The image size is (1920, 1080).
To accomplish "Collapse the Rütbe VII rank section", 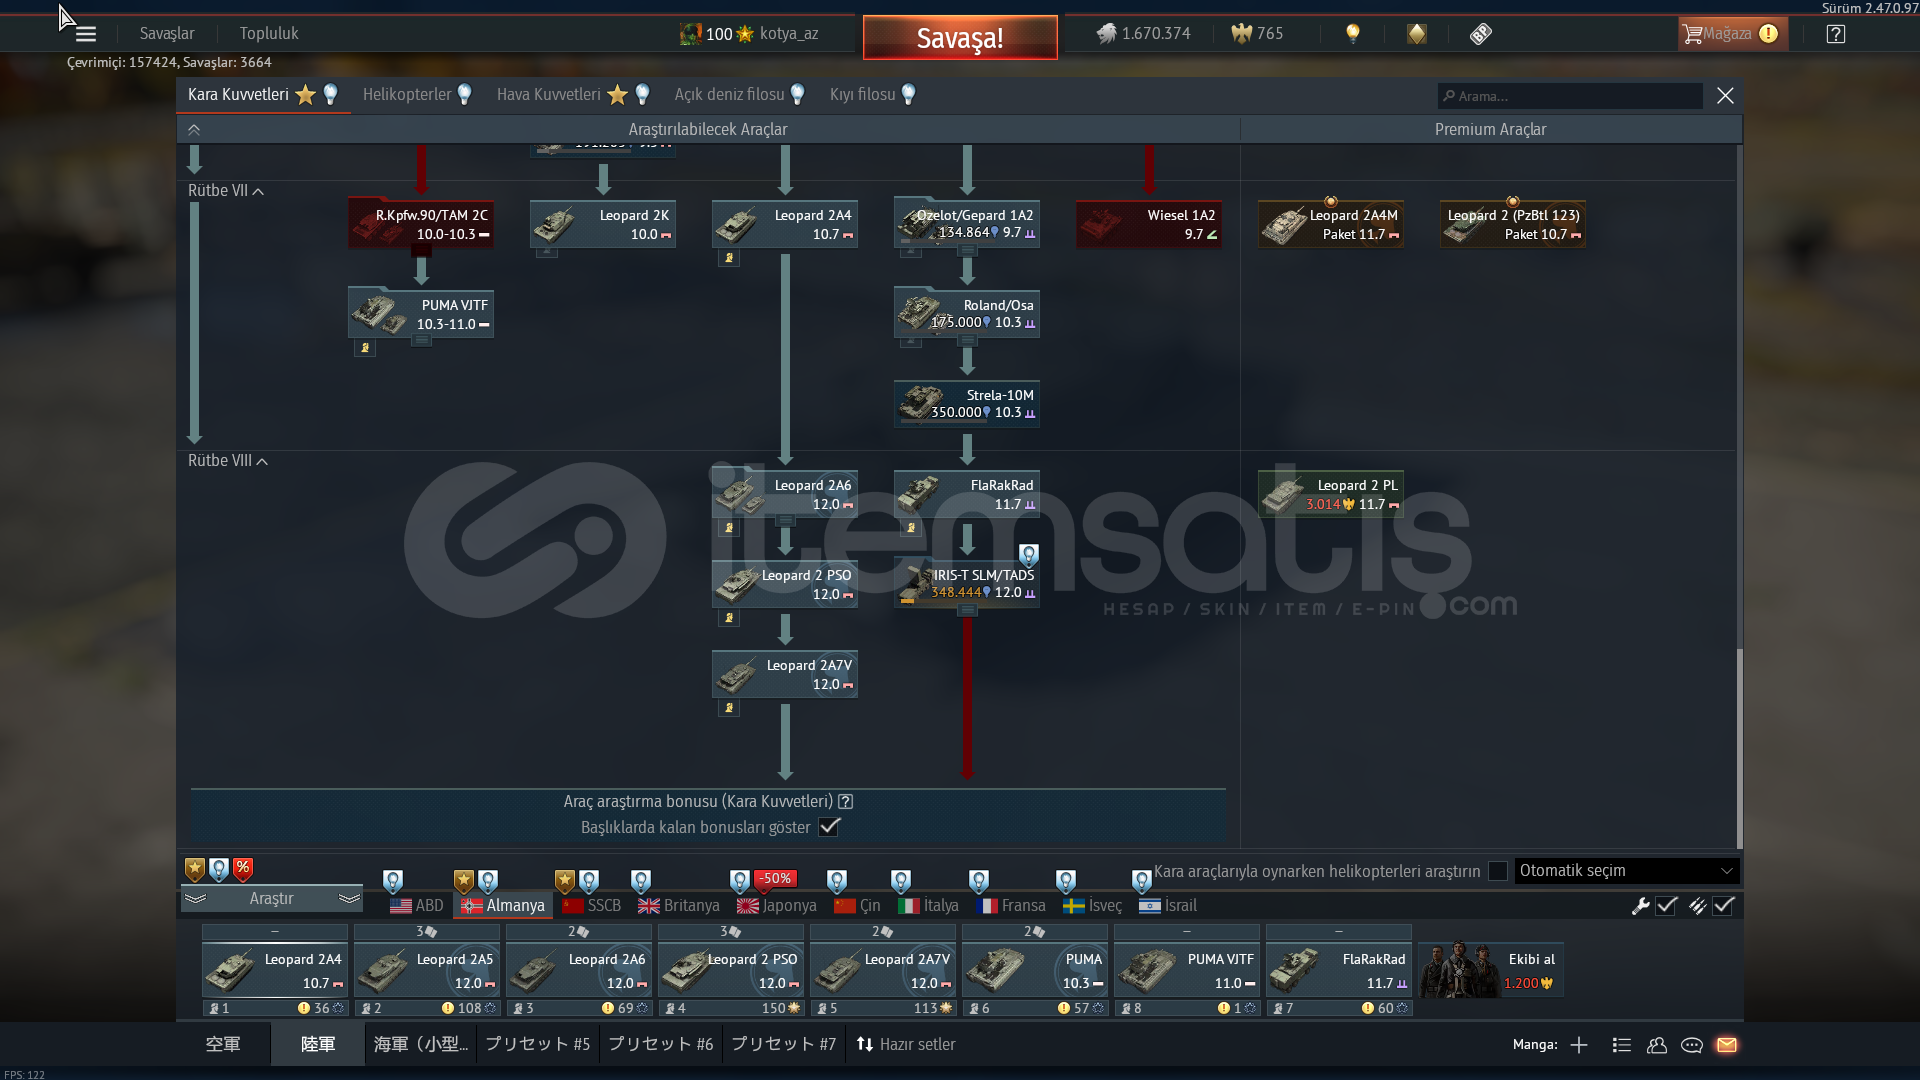I will (226, 191).
